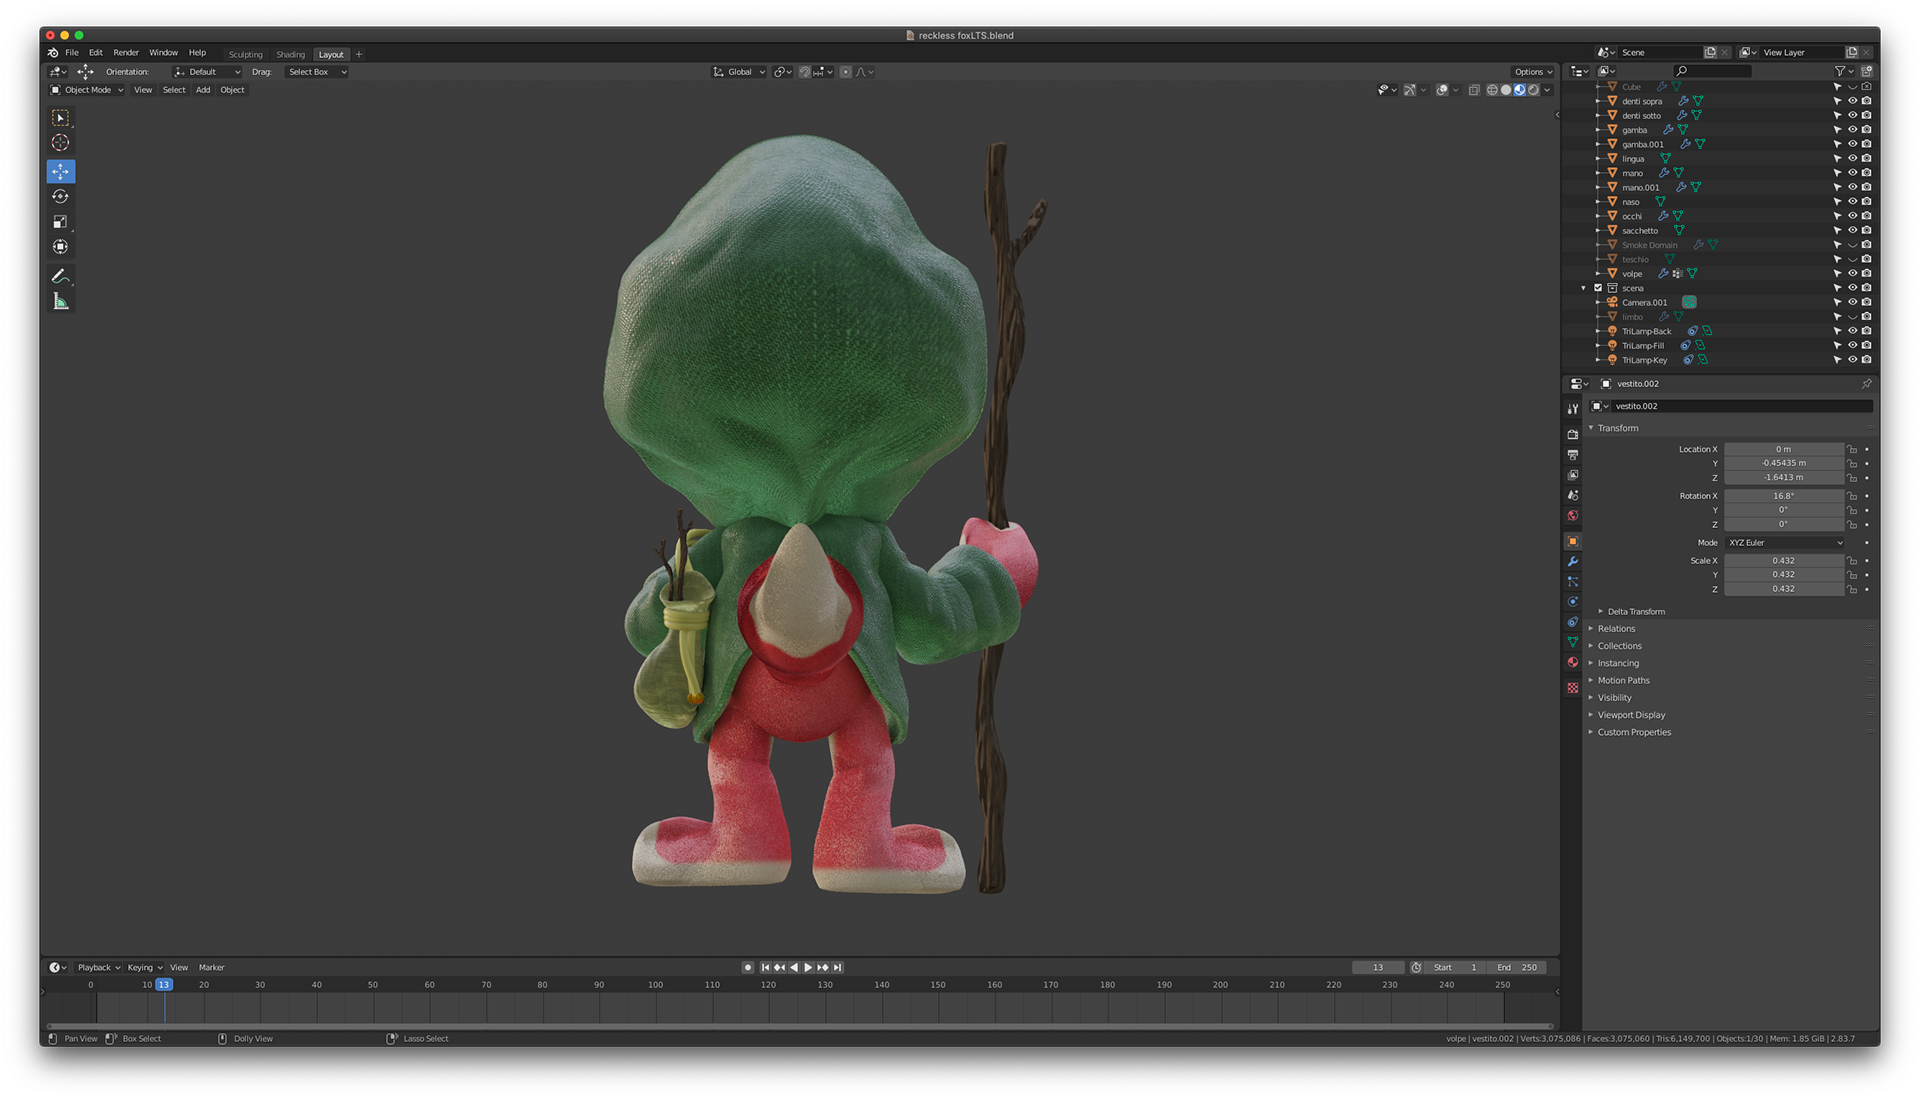The height and width of the screenshot is (1099, 1920).
Task: Expand the Relations panel
Action: coord(1616,629)
